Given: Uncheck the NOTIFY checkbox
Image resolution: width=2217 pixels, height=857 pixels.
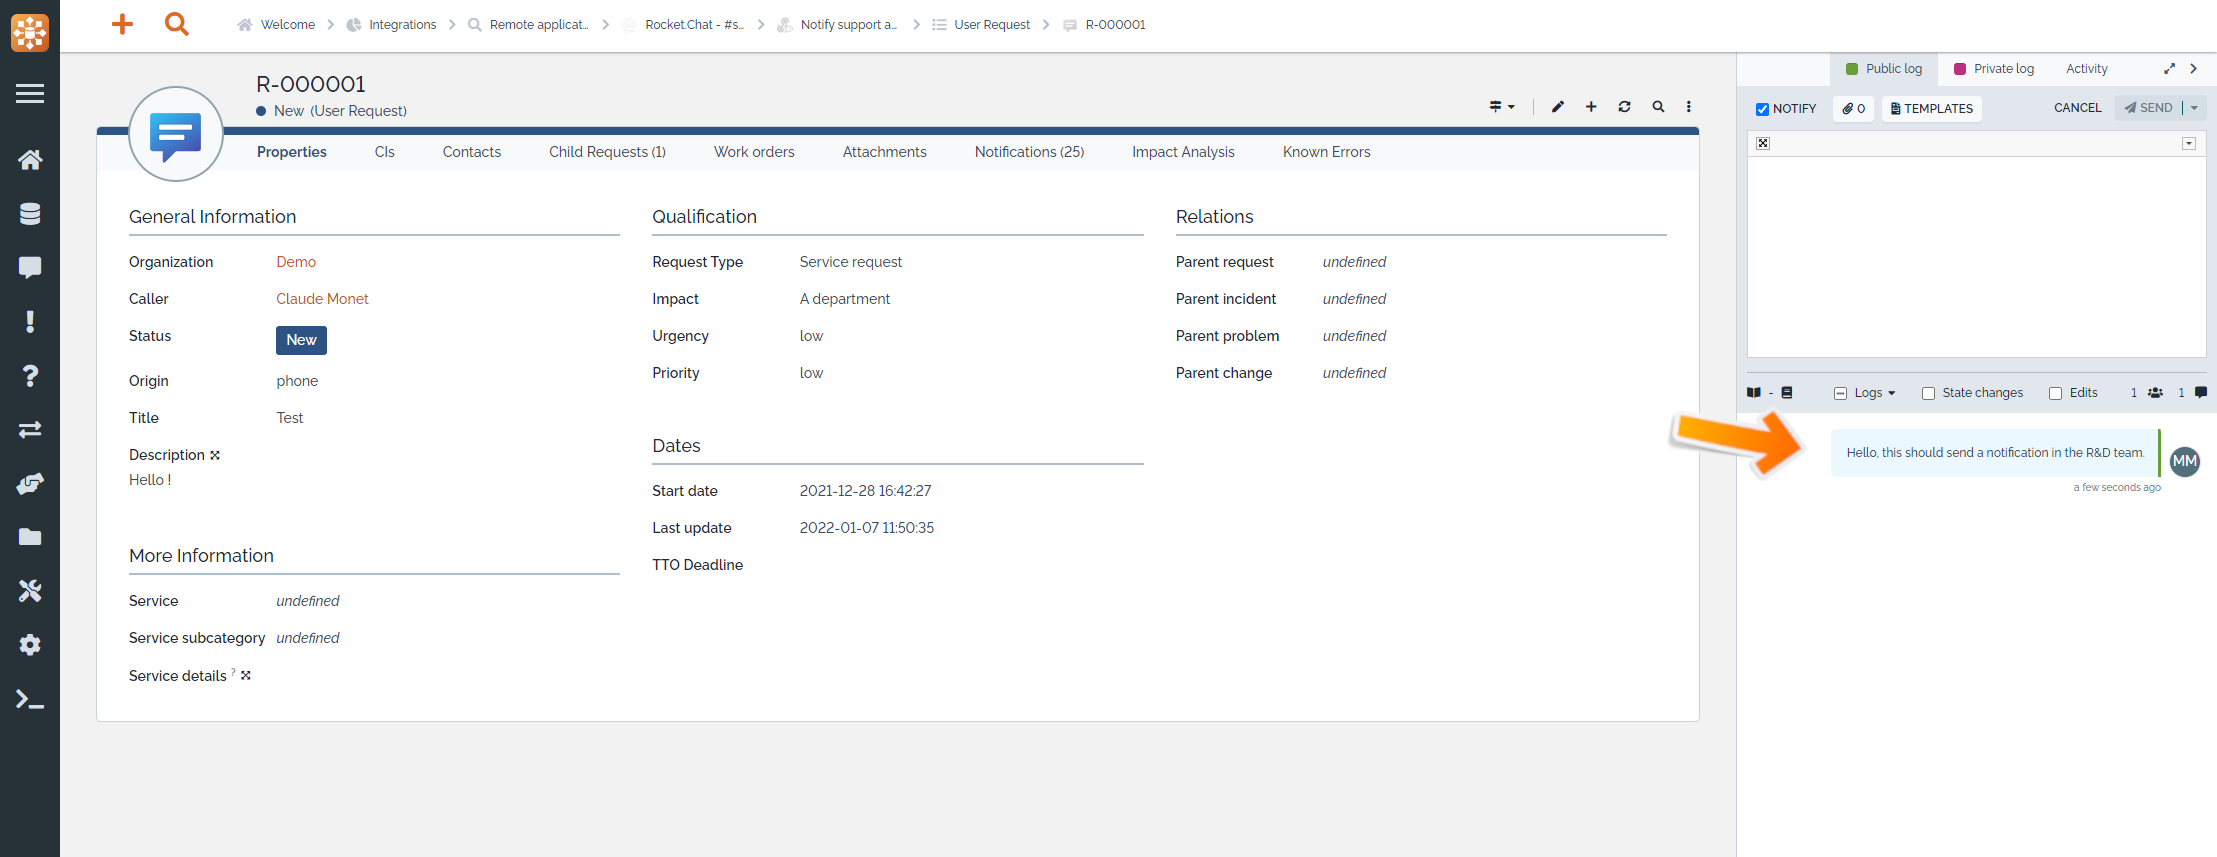Looking at the screenshot, I should point(1763,109).
